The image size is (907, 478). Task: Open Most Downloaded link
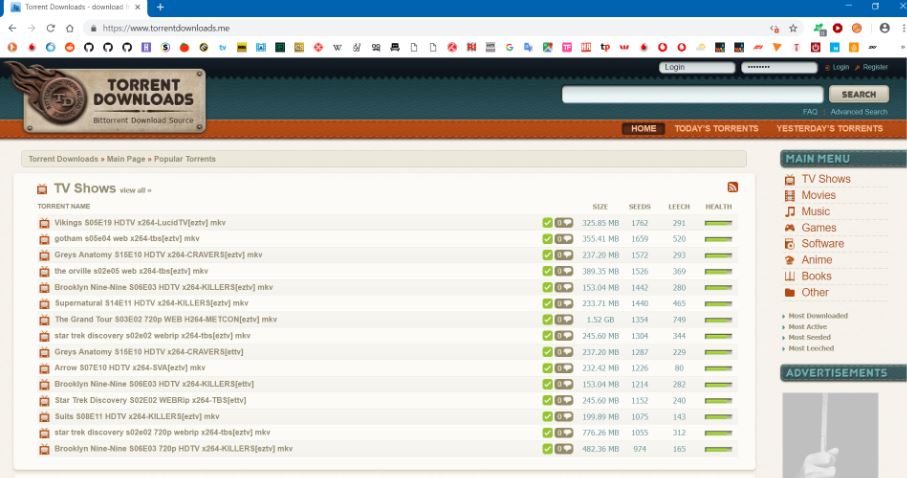coord(817,316)
